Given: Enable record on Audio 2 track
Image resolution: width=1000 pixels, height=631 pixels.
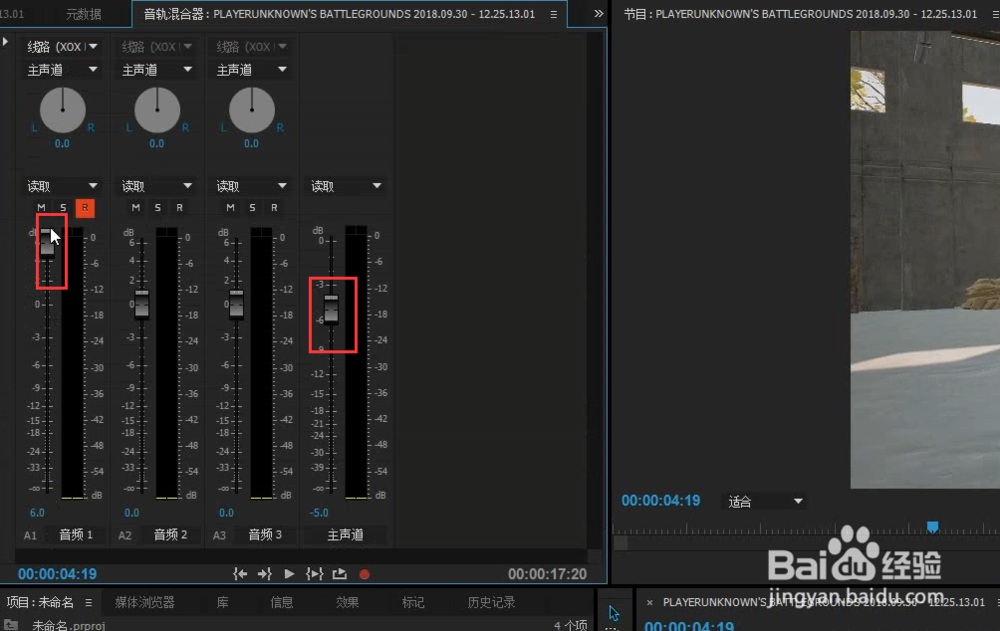Looking at the screenshot, I should (x=179, y=207).
